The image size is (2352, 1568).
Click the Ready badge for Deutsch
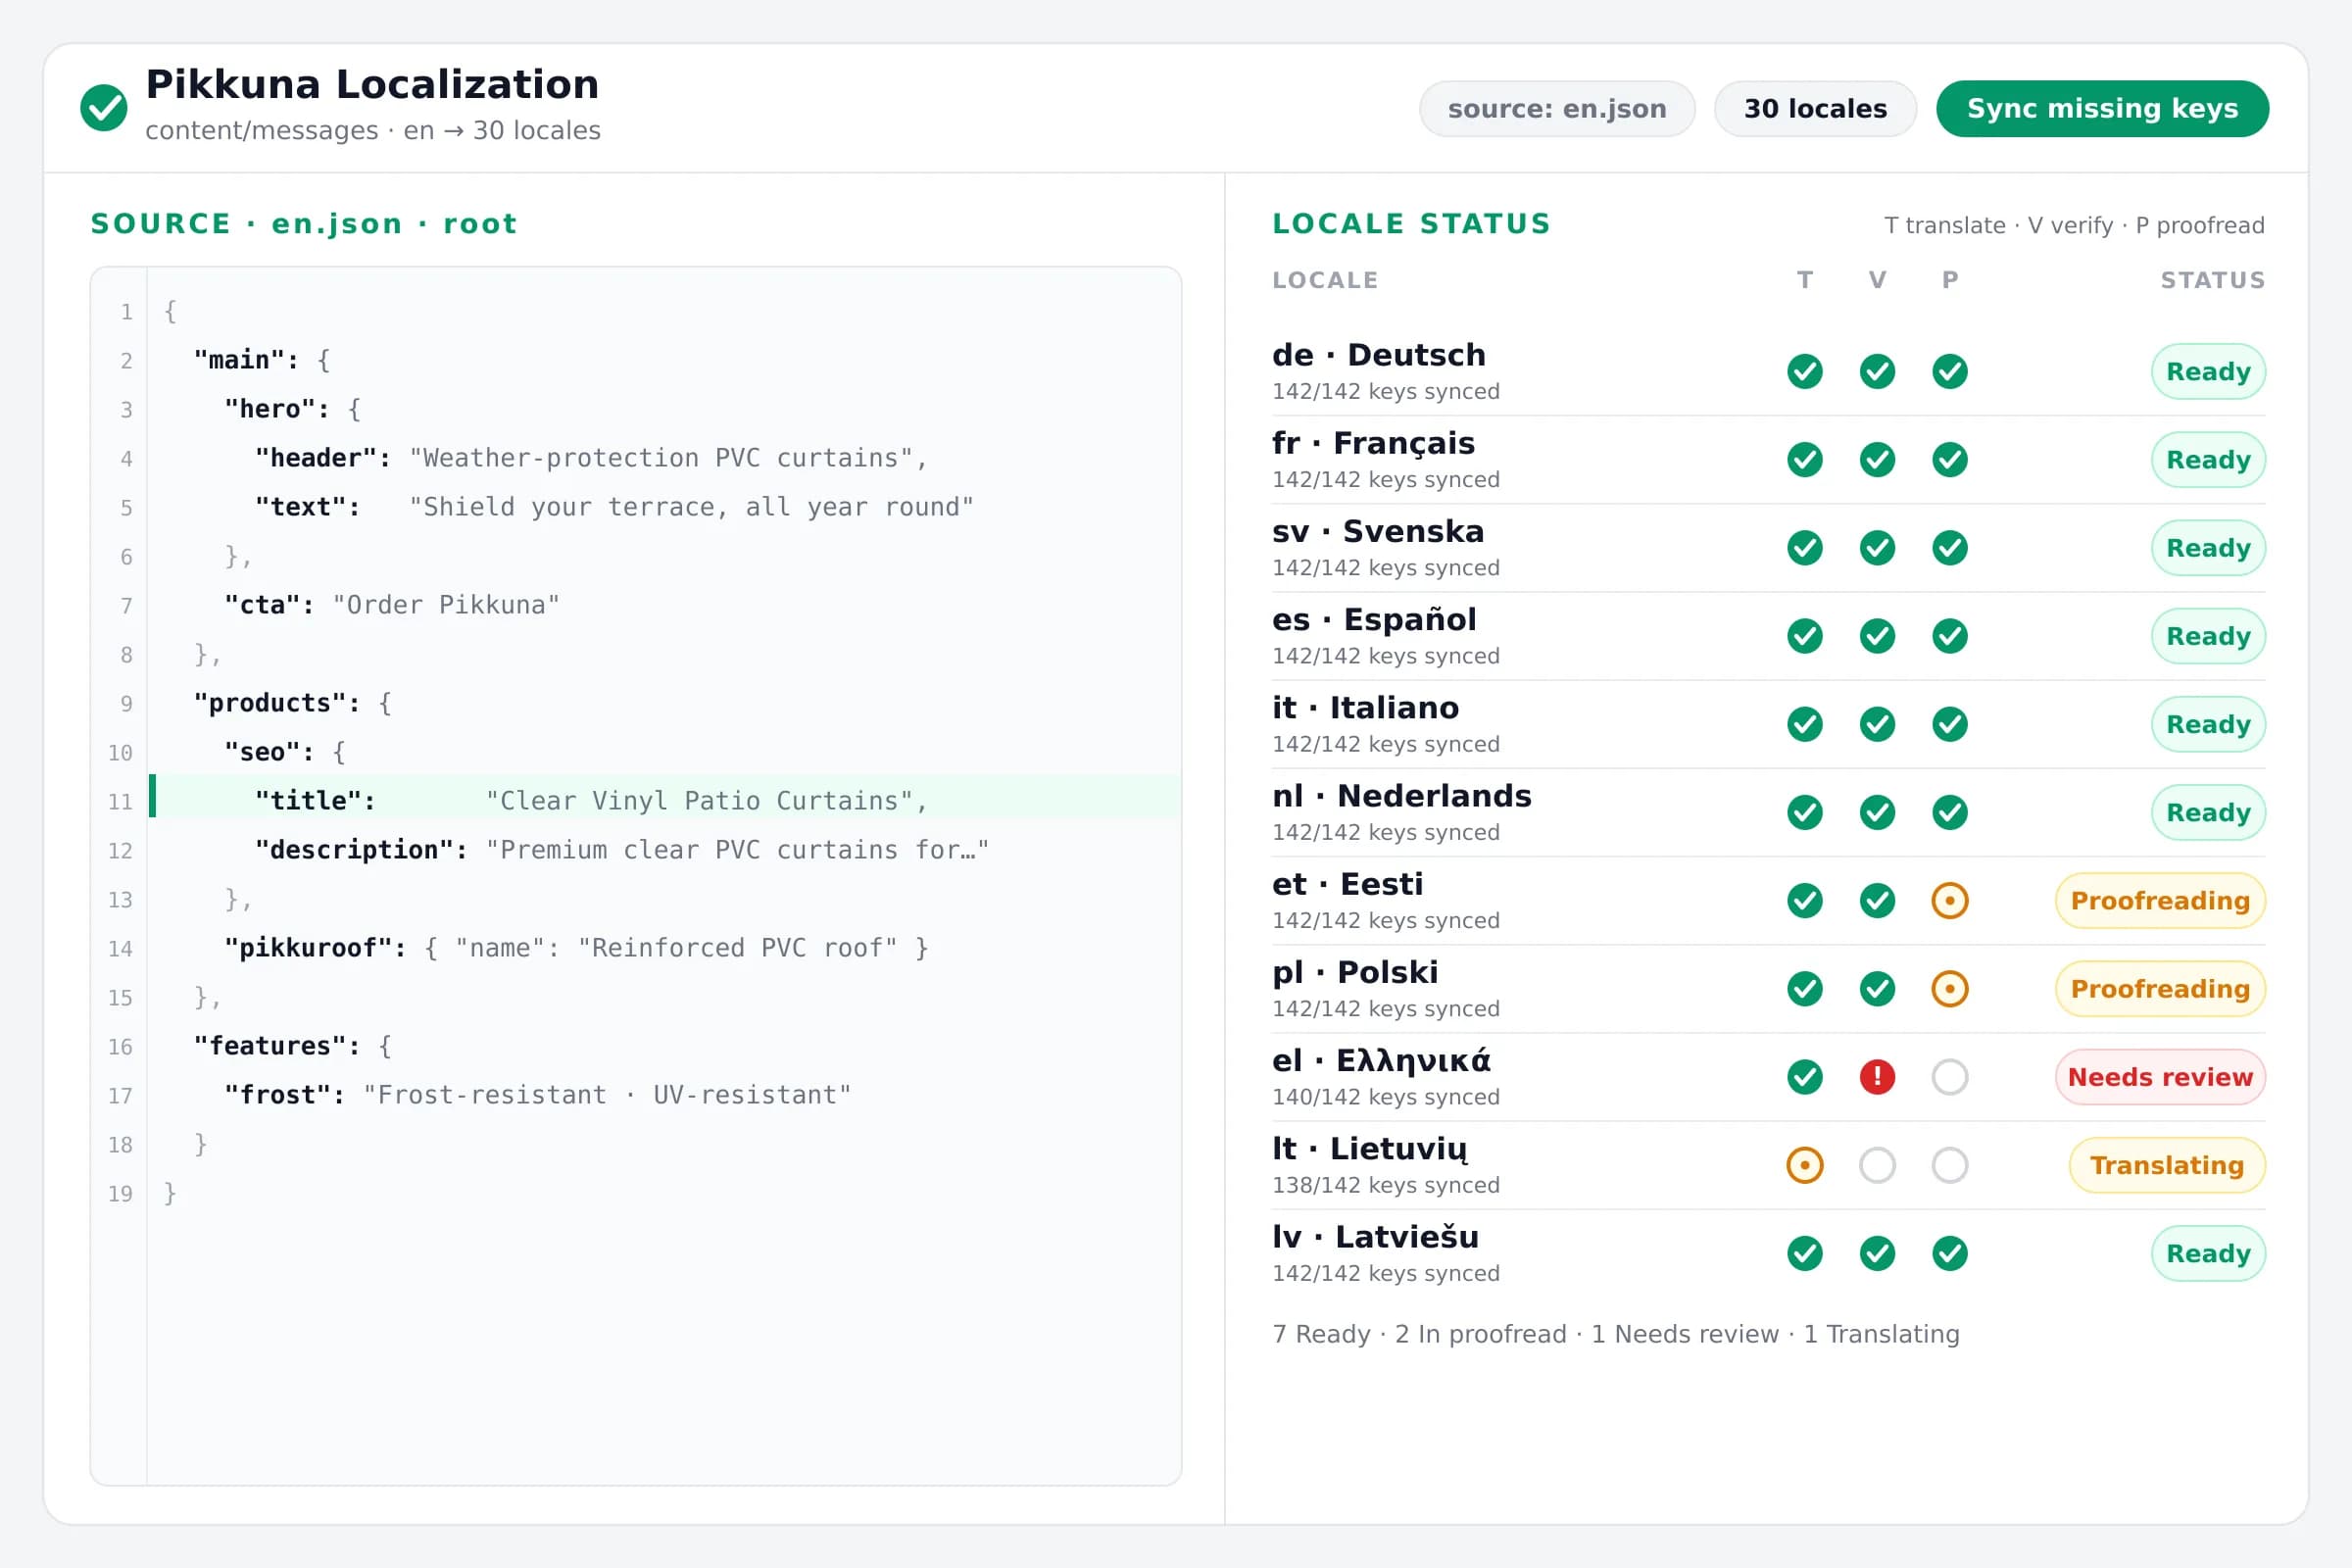(x=2208, y=372)
